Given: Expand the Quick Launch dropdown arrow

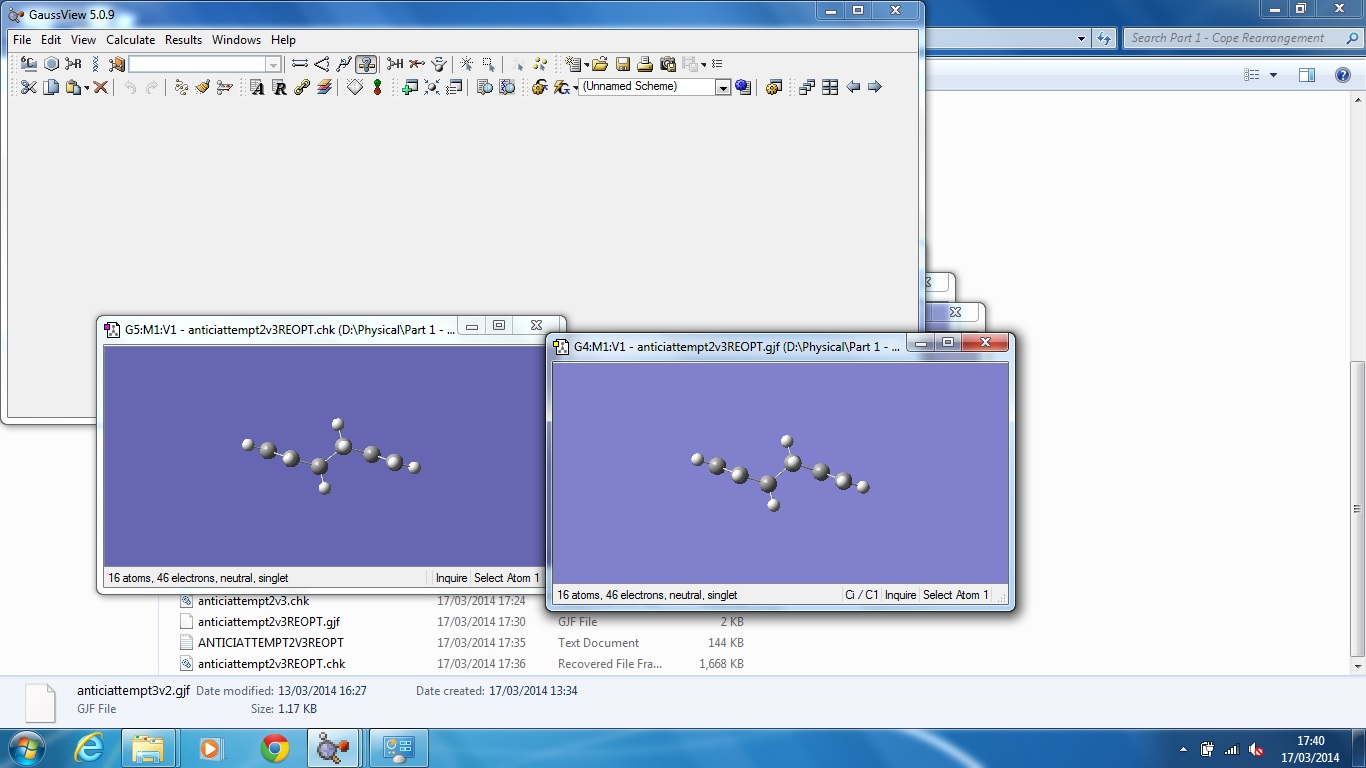Looking at the screenshot, I should (575, 88).
